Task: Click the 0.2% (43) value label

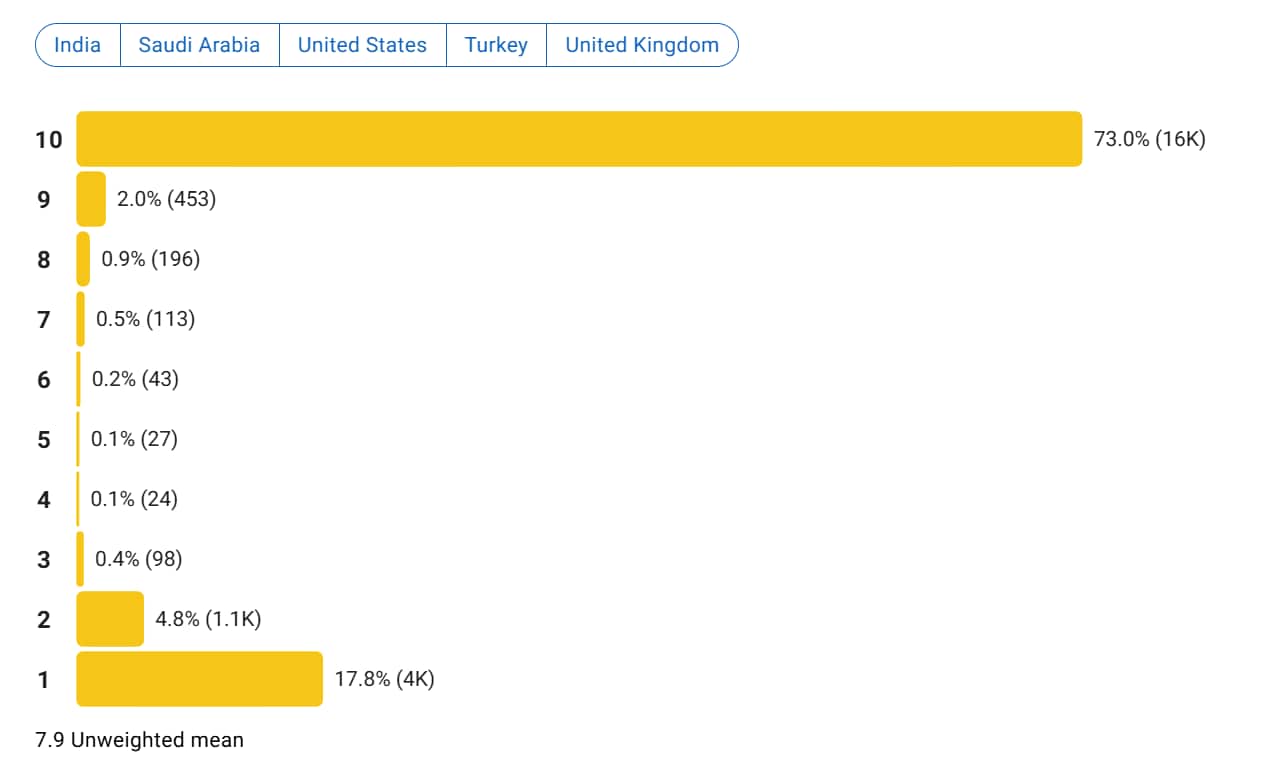Action: coord(135,379)
